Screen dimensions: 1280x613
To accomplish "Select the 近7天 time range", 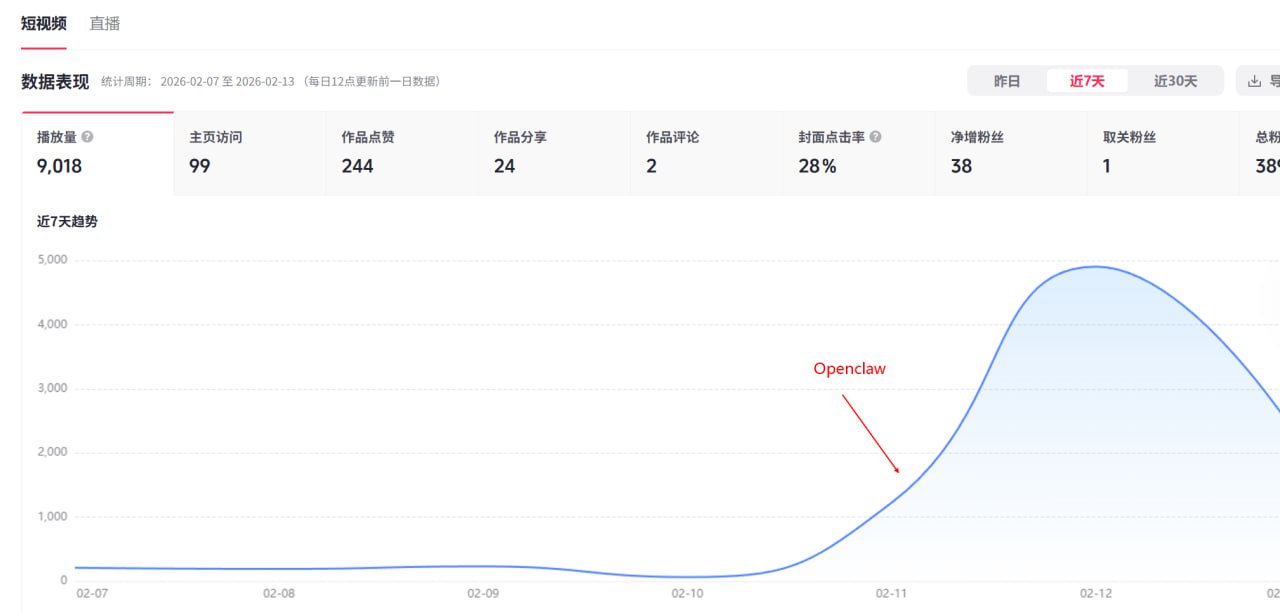I will (x=1087, y=82).
